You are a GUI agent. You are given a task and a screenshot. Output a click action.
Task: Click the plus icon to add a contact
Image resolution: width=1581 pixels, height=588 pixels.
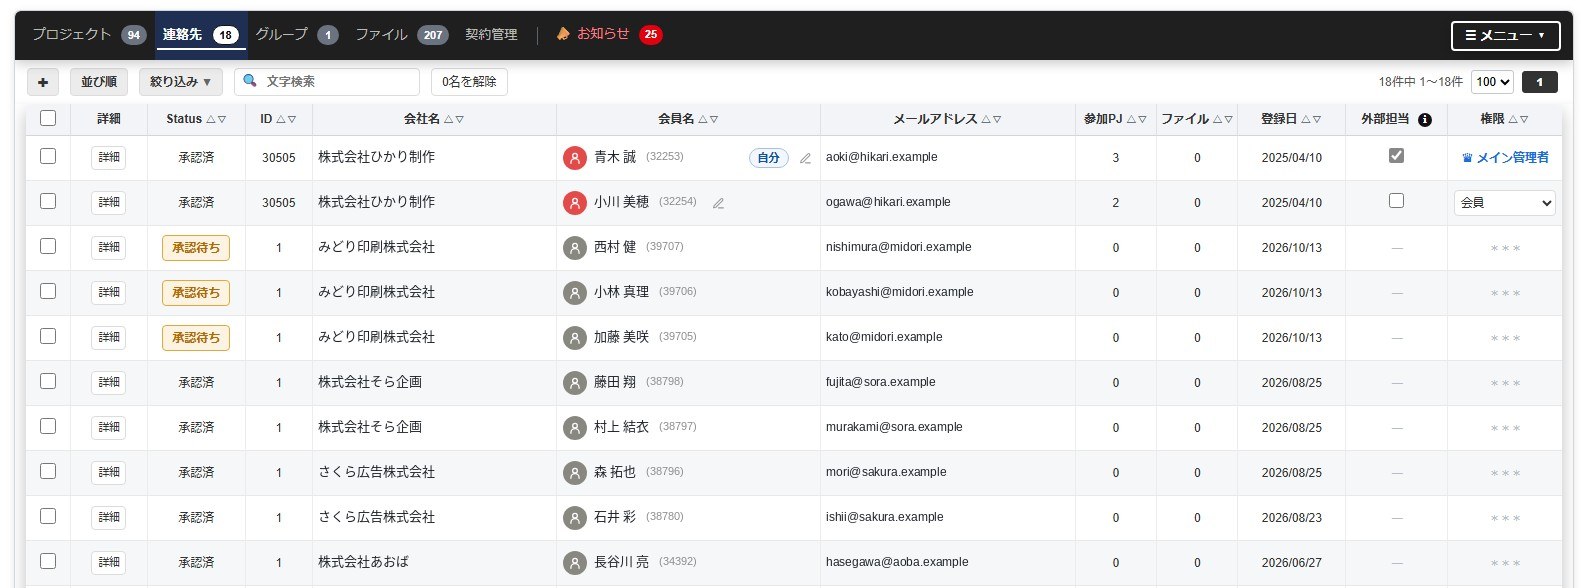point(42,82)
